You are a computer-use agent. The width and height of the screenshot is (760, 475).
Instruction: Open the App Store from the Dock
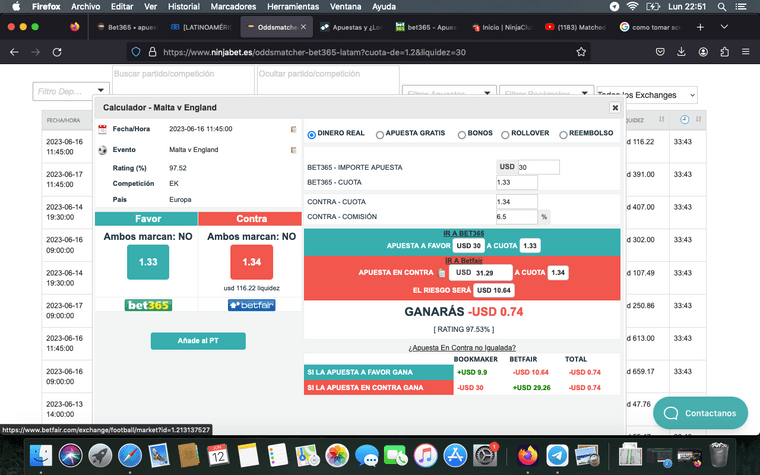pos(455,456)
